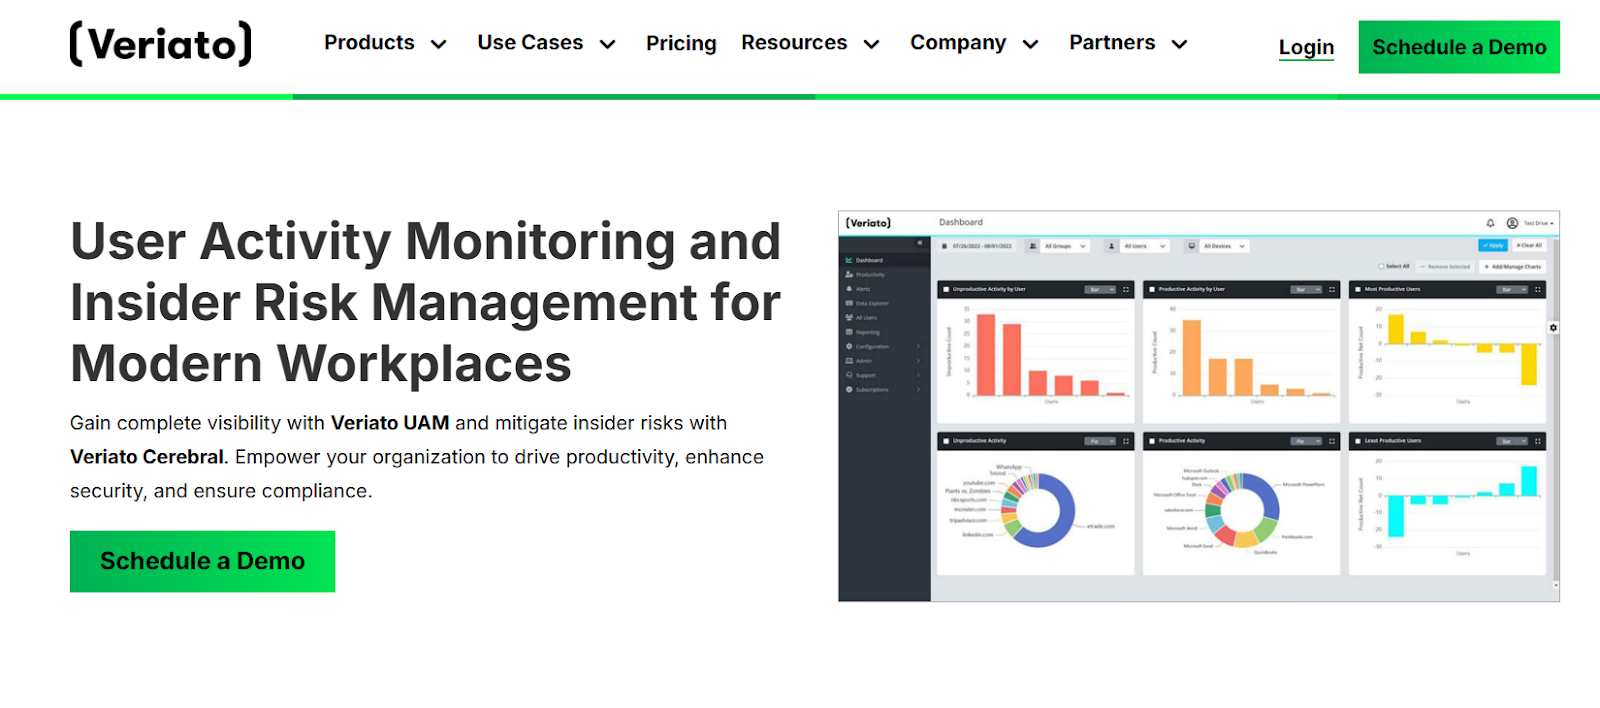The height and width of the screenshot is (708, 1600).
Task: Click the Veriato logo inside the dashboard
Action: pos(868,223)
